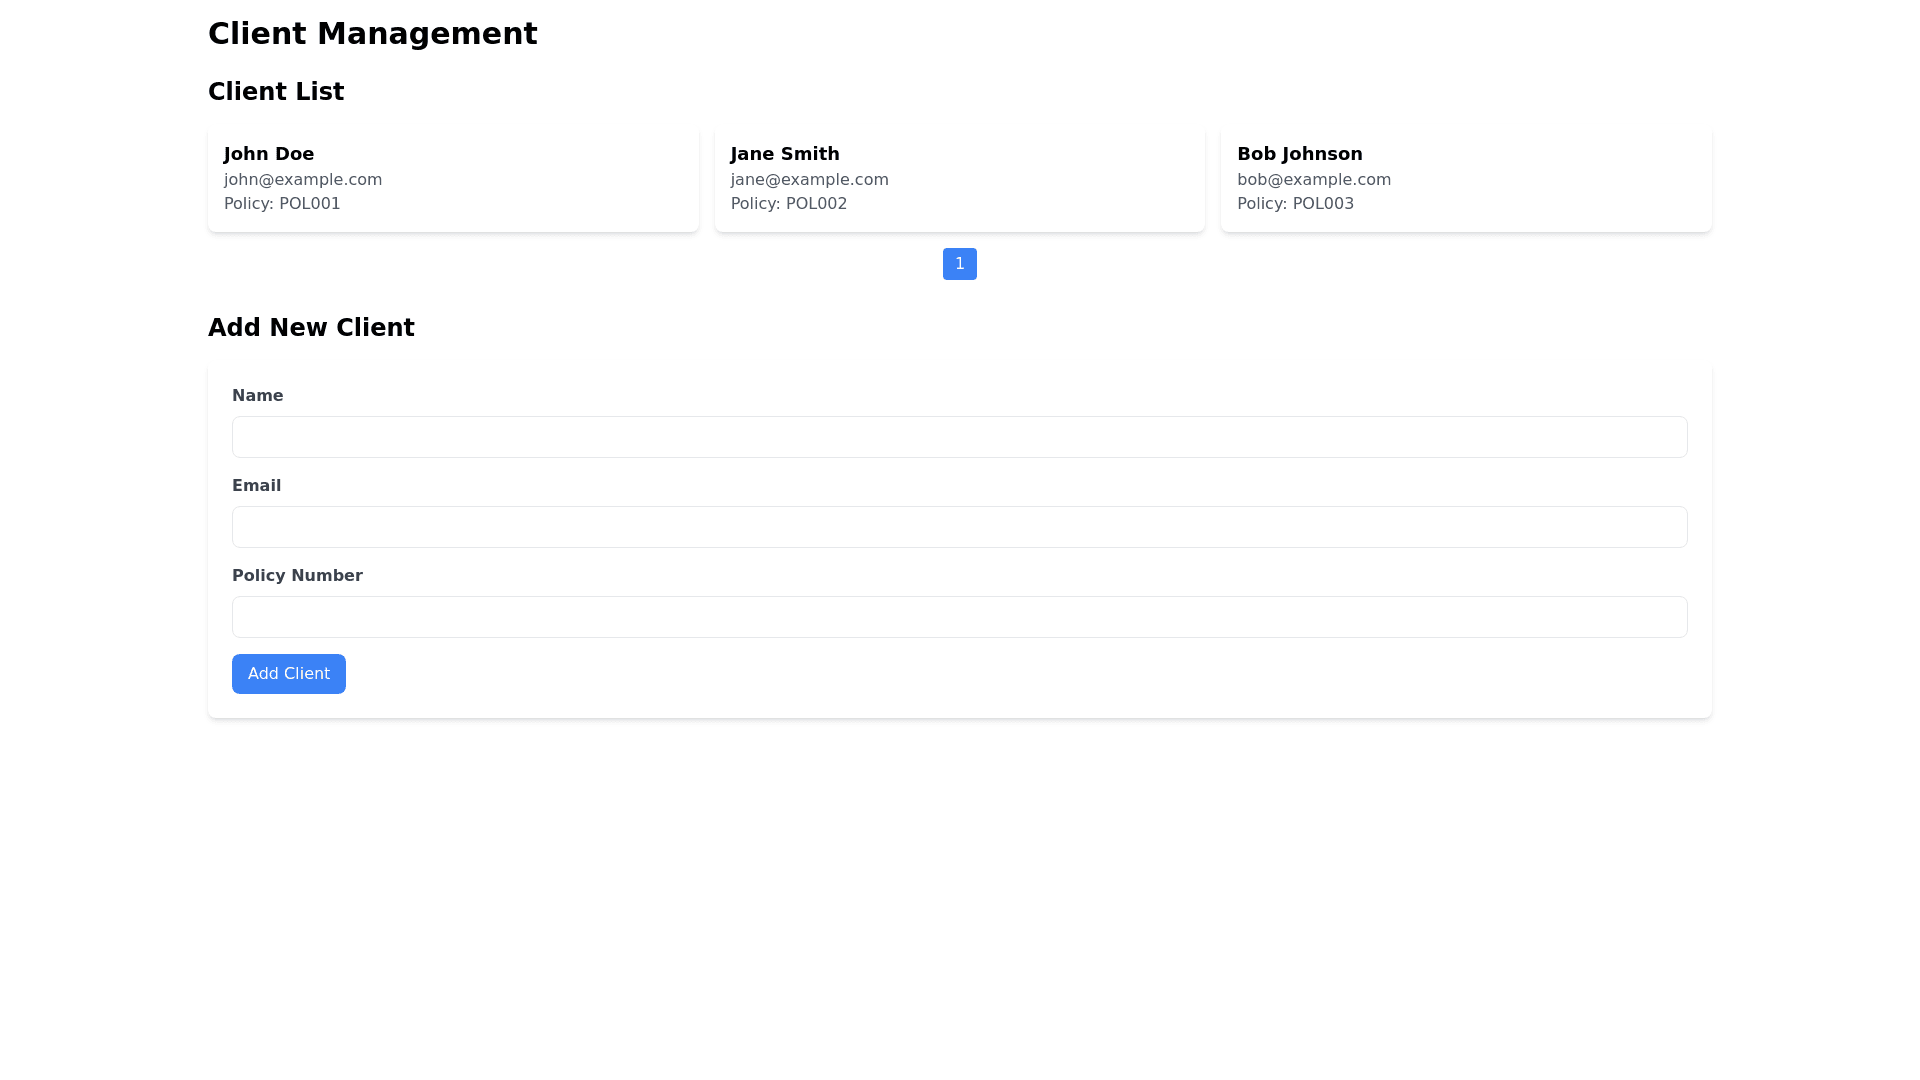Click the Policy Number input field

tap(959, 616)
